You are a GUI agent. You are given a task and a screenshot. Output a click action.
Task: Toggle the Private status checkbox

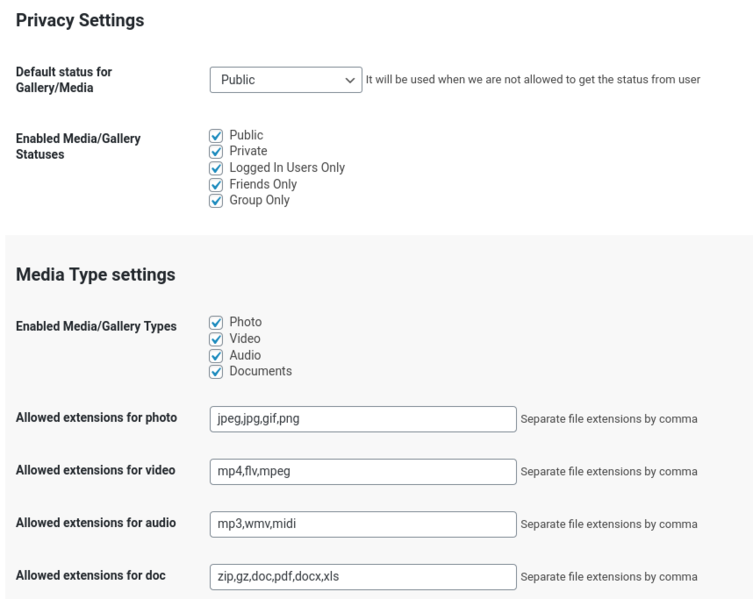click(x=216, y=152)
